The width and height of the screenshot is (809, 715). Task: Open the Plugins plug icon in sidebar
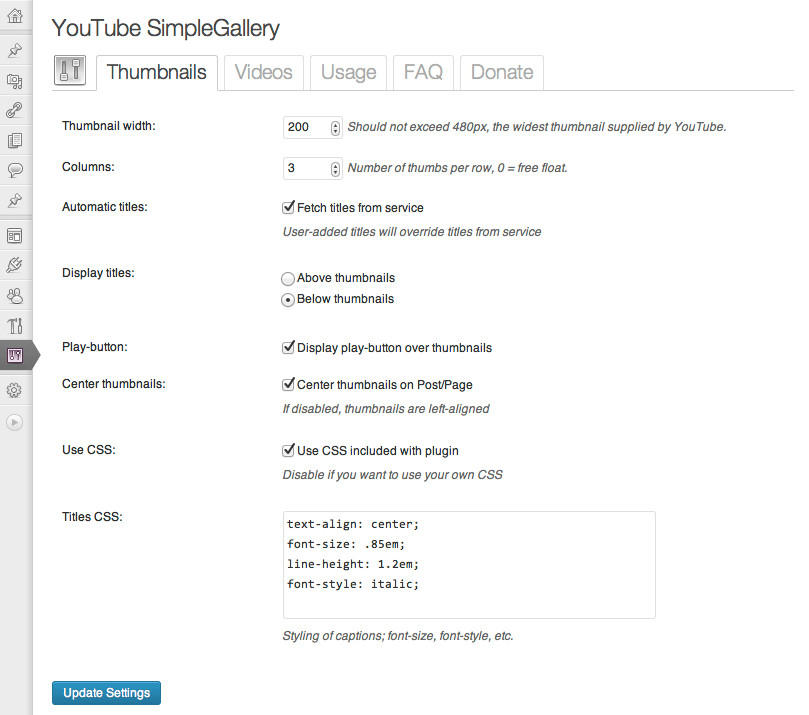pos(15,265)
